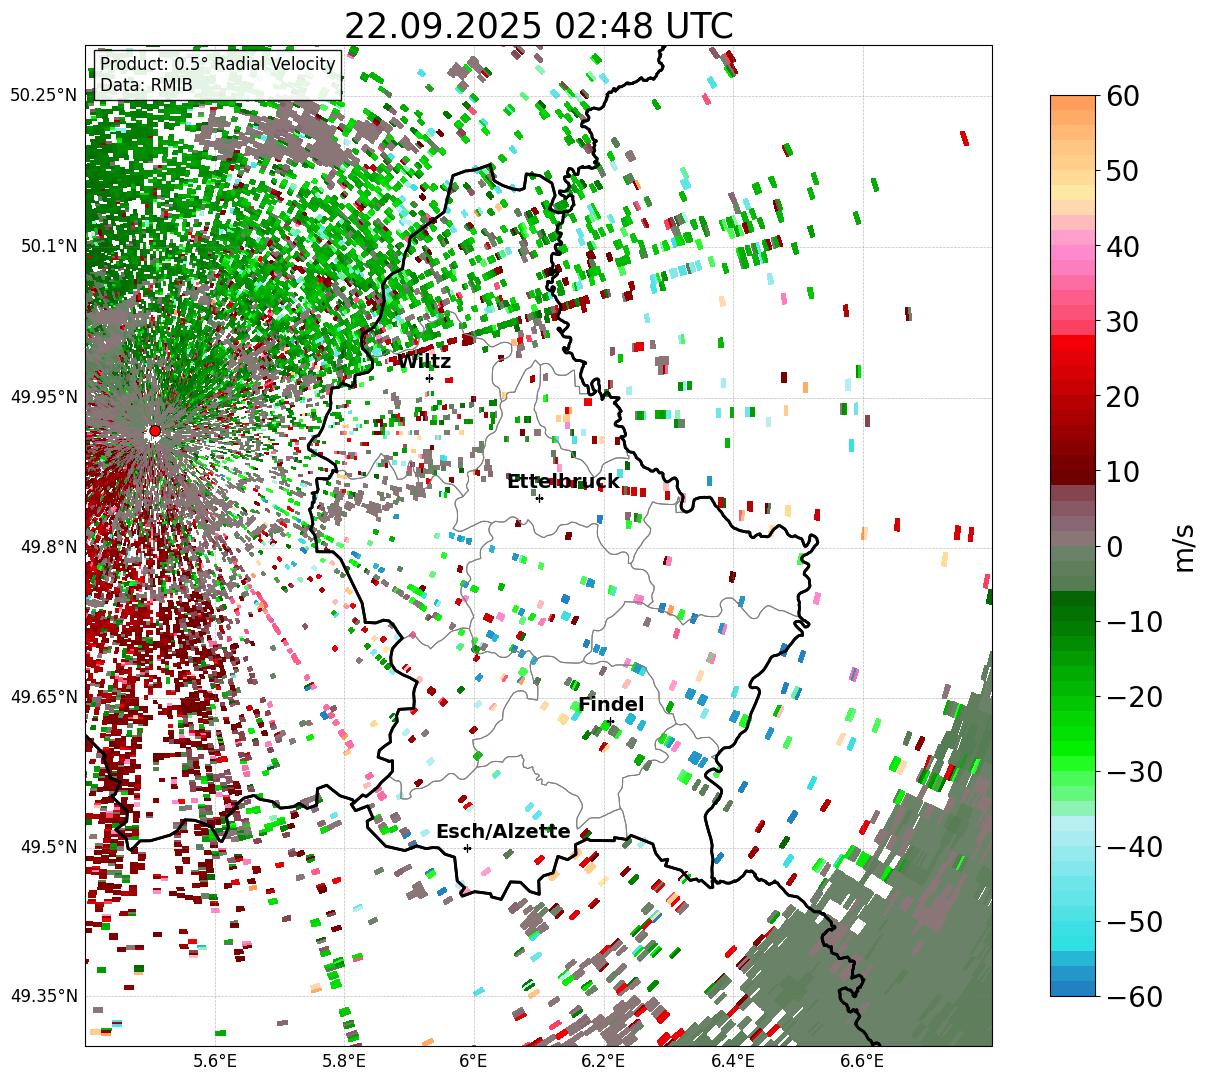Image resolution: width=1207 pixels, height=1081 pixels.
Task: Click the red radar site marker
Action: click(154, 431)
